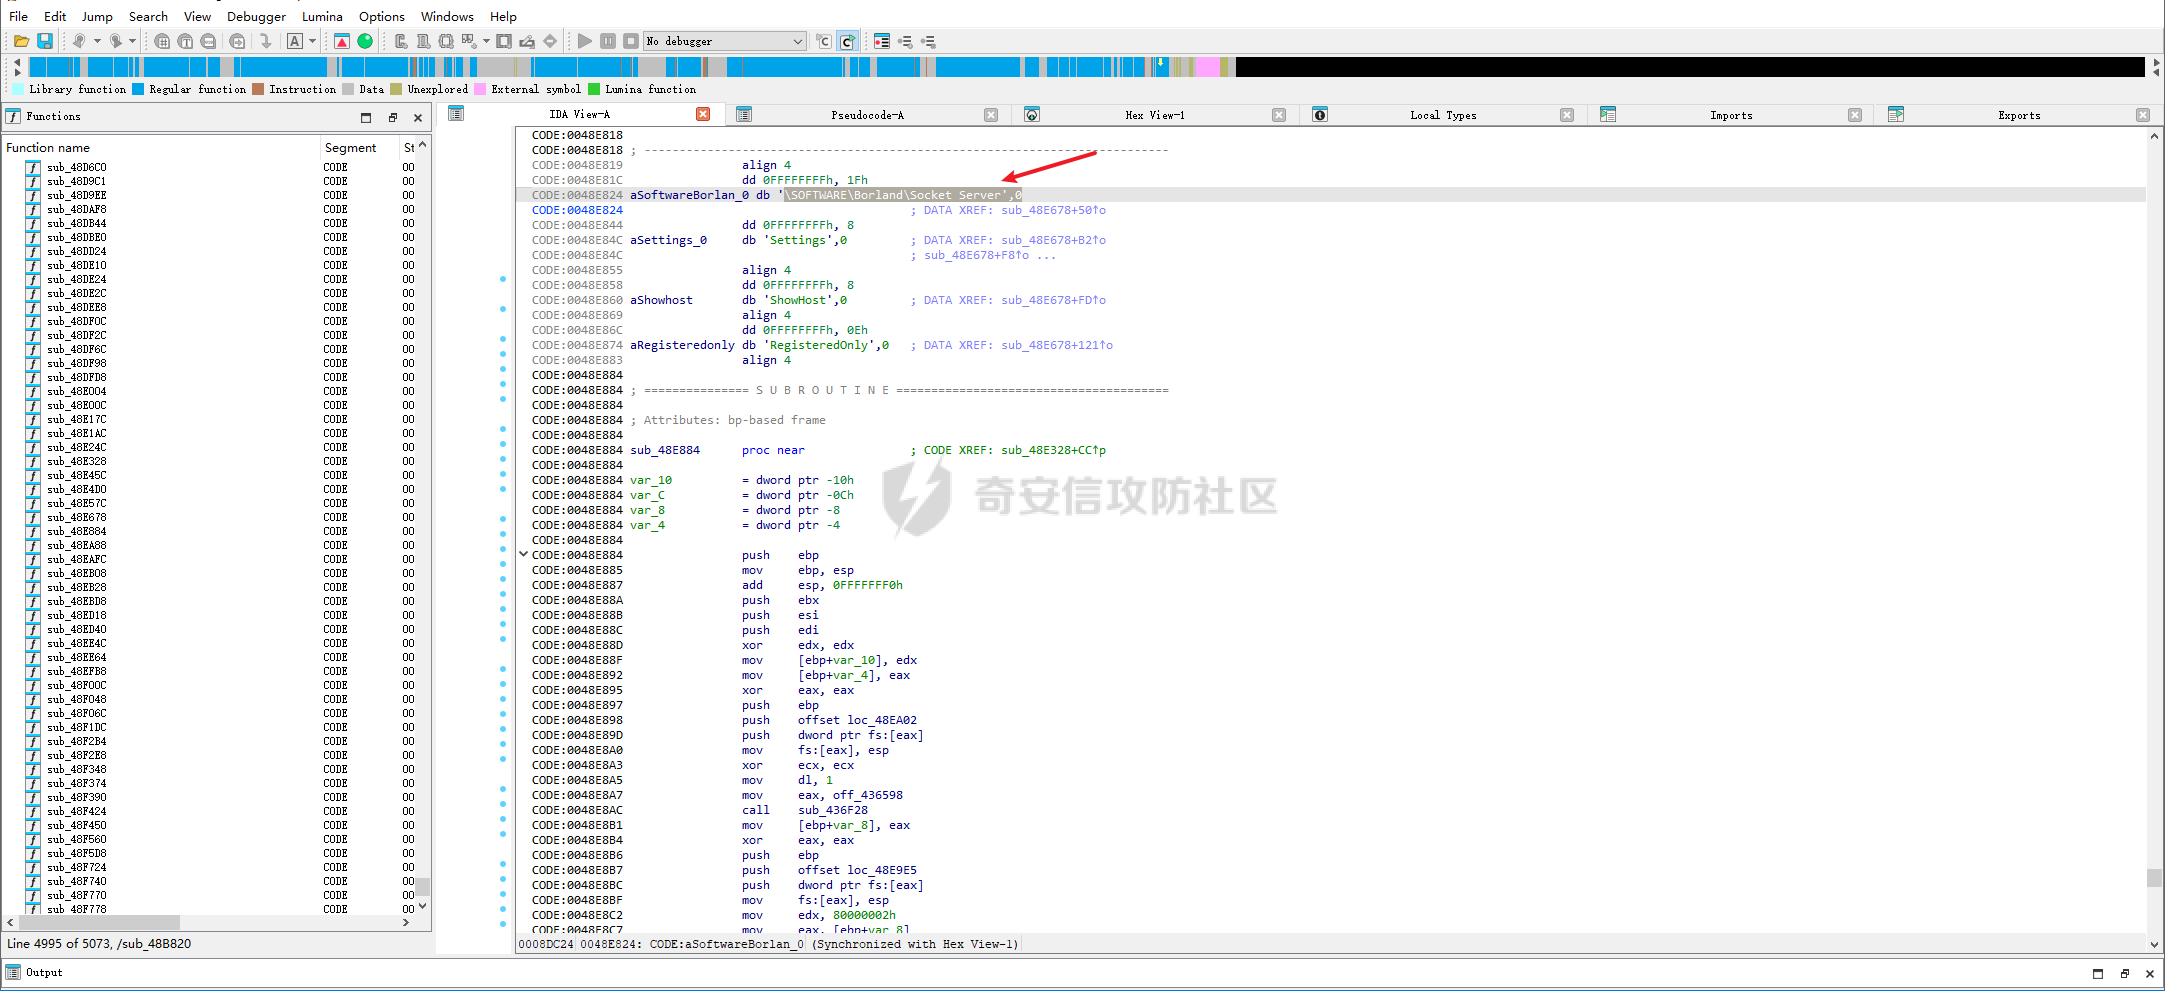The height and width of the screenshot is (991, 2165).
Task: Click the Functions panel 'f' icon
Action: click(13, 116)
